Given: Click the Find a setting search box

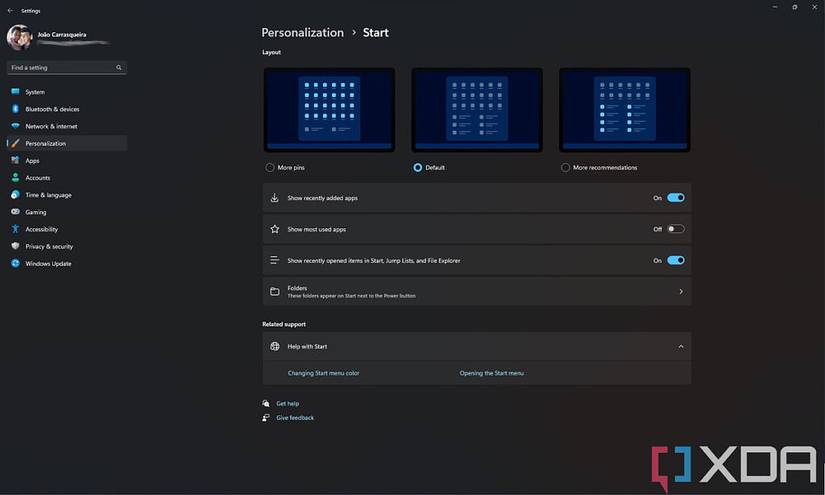Looking at the screenshot, I should [67, 67].
